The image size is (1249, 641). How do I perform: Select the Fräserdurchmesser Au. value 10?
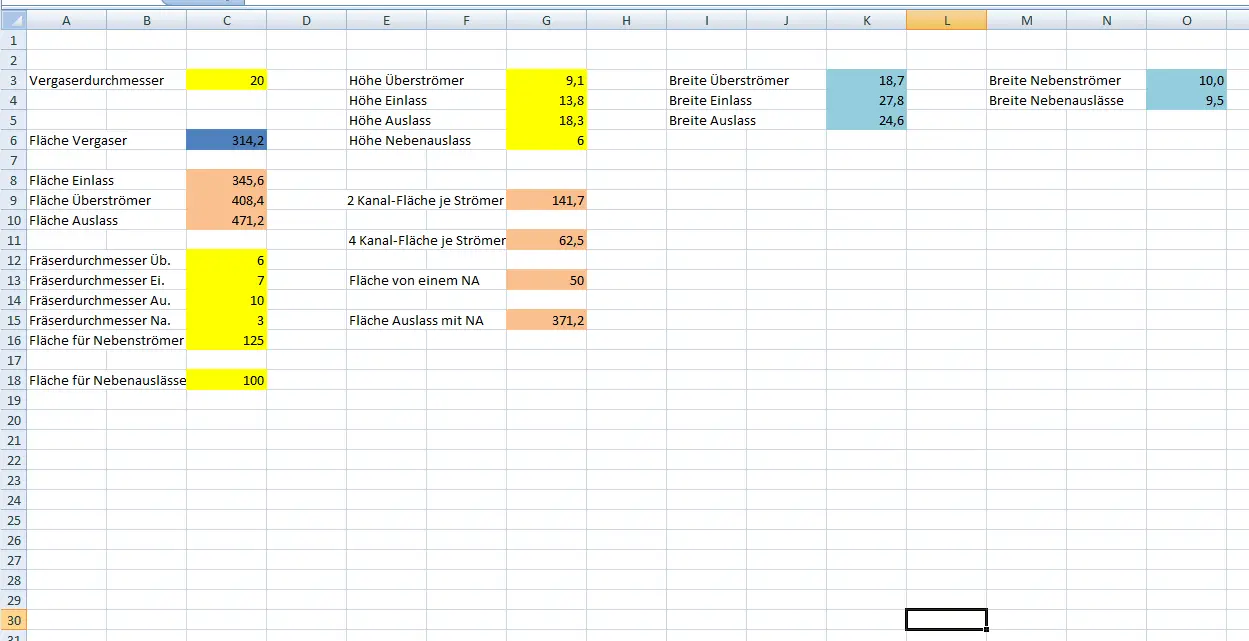click(x=227, y=300)
